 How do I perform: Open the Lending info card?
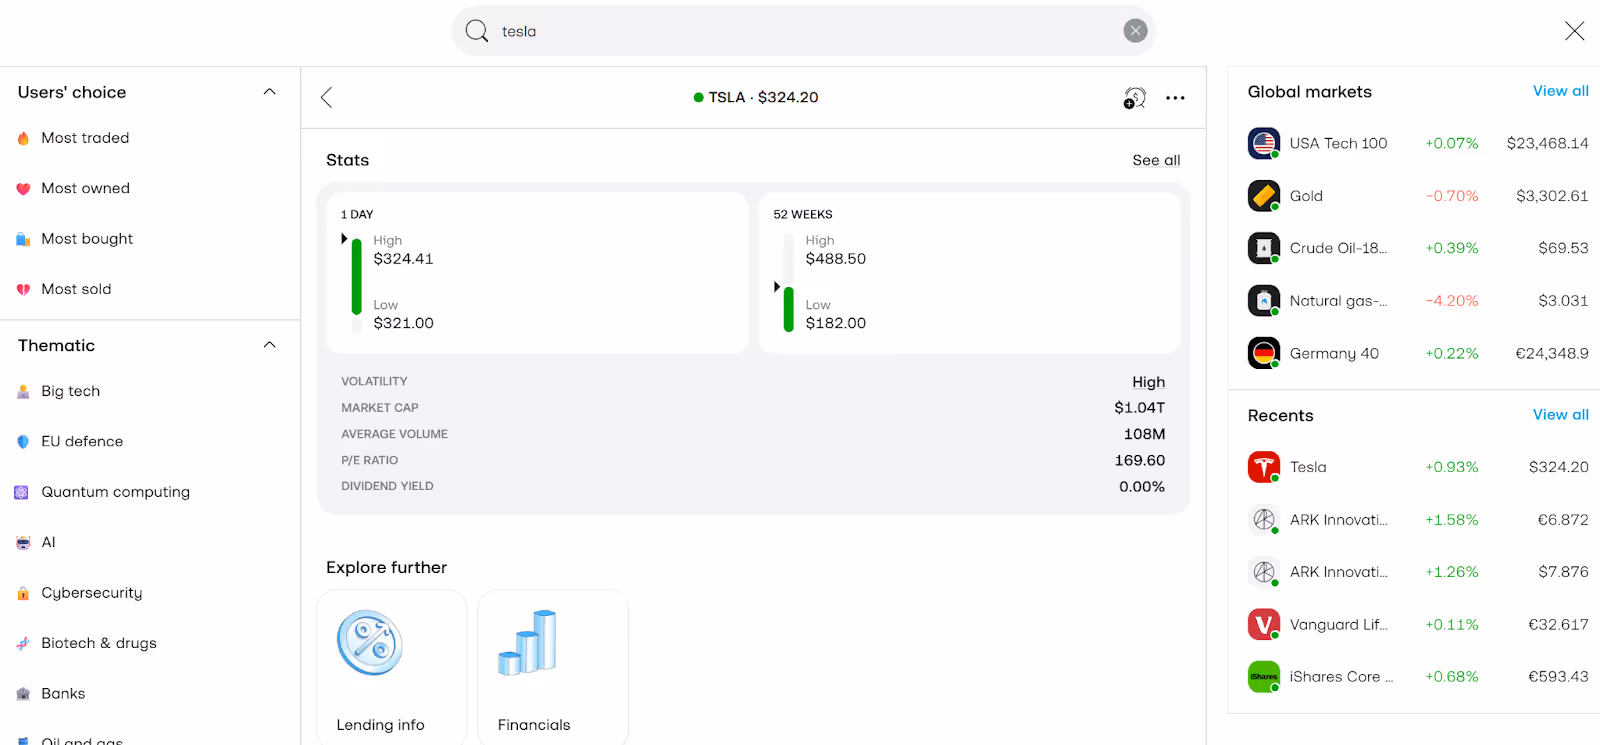click(392, 668)
